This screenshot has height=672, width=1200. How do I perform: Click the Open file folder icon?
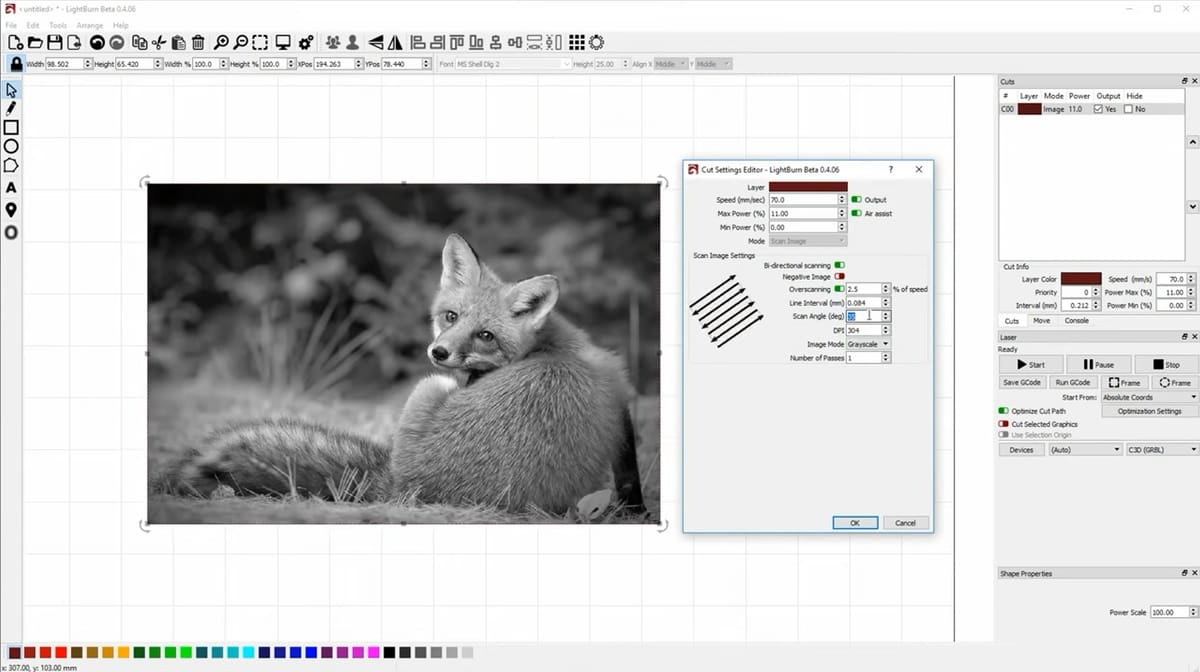coord(35,42)
